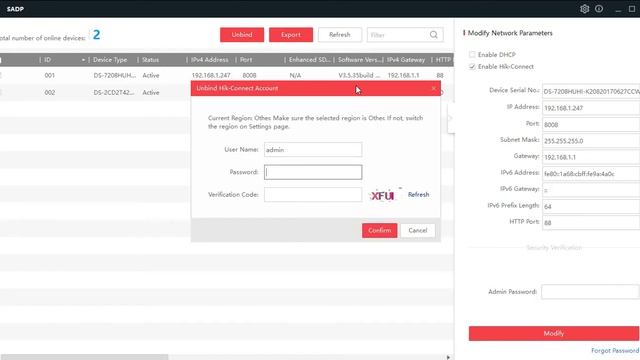
Task: Click the scrollbar right arrow
Action: pyautogui.click(x=448, y=357)
